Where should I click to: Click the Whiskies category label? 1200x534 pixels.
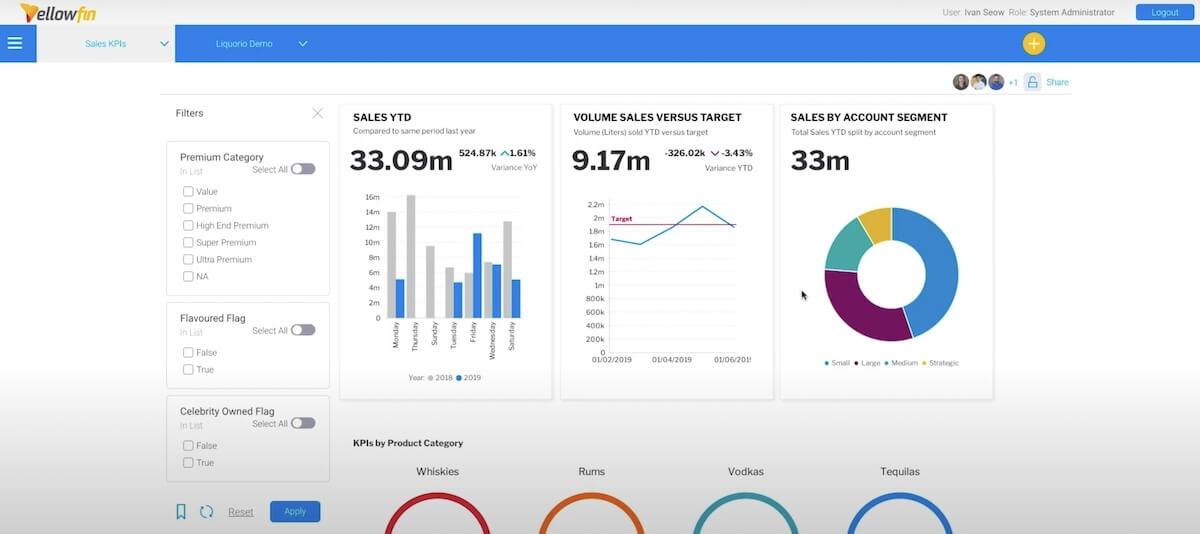[437, 471]
